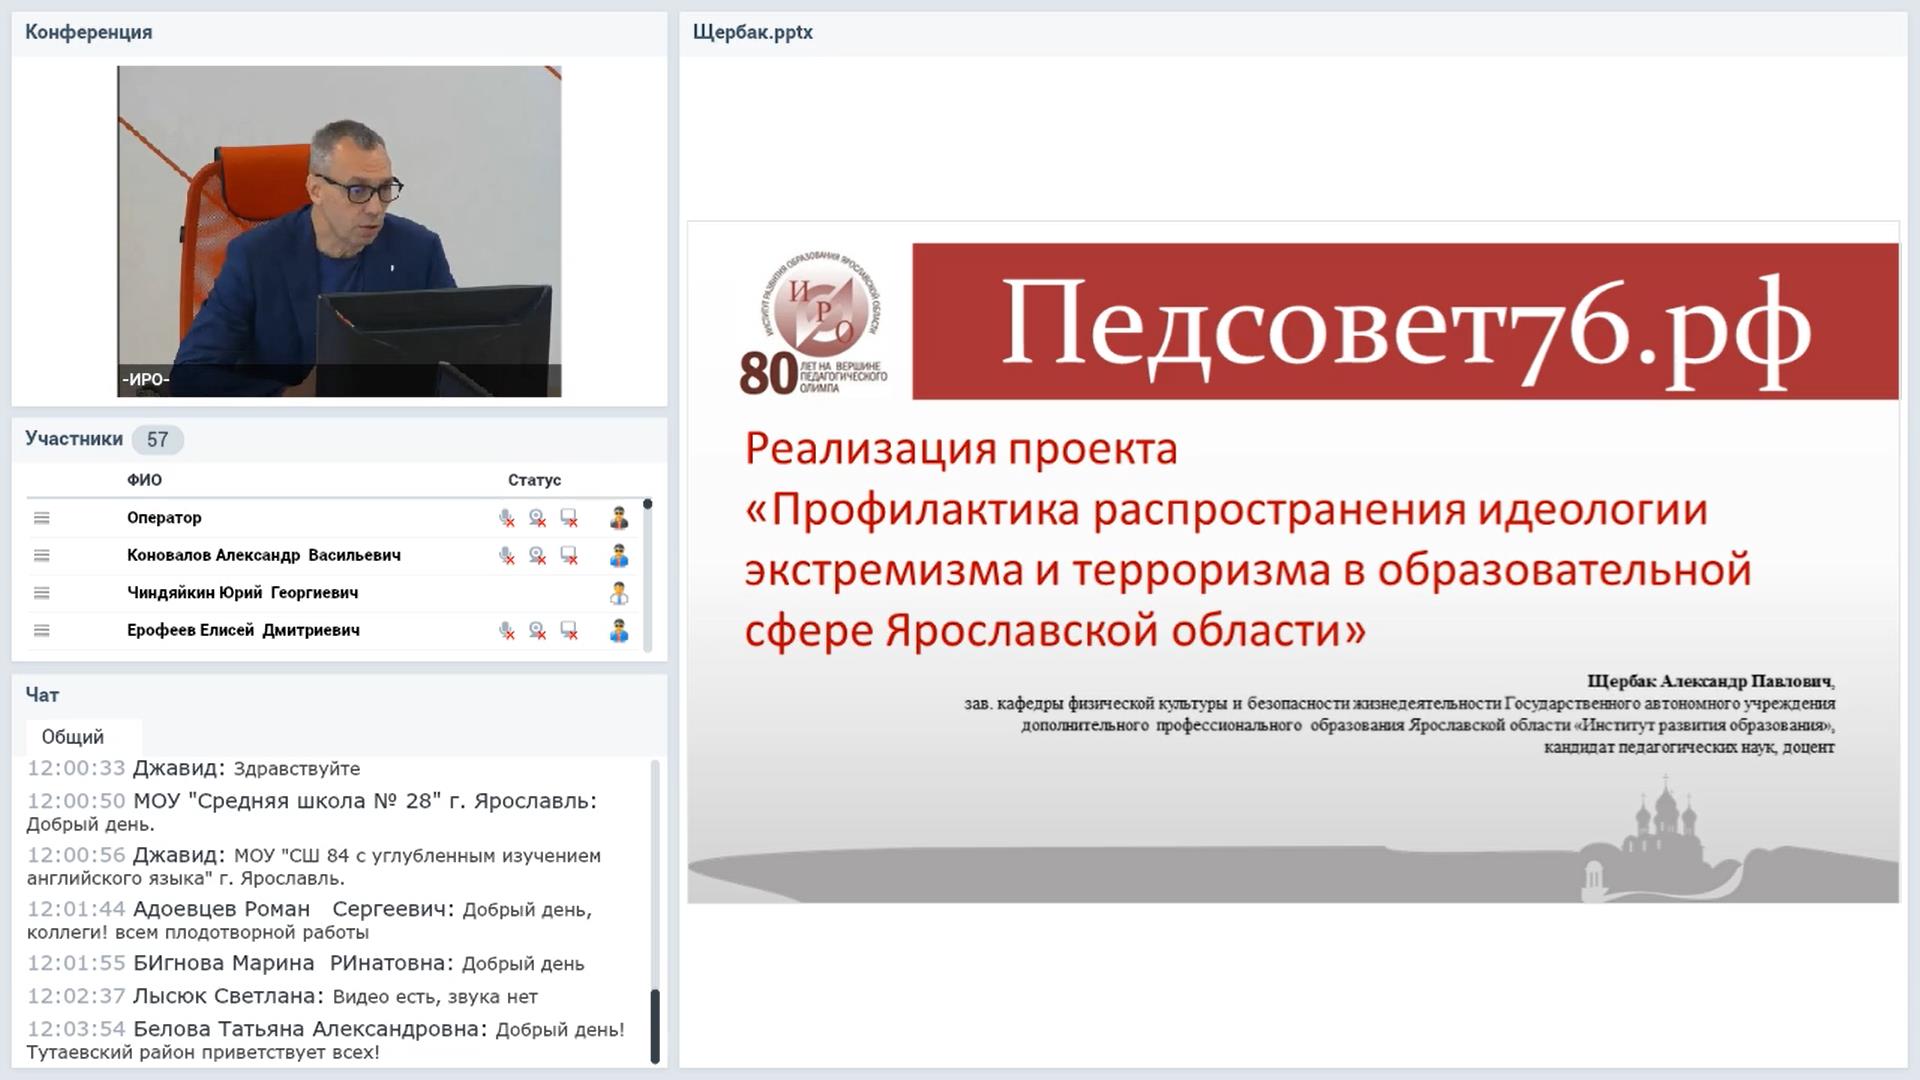The height and width of the screenshot is (1080, 1920).
Task: Click the Участники panel title
Action: pos(74,439)
